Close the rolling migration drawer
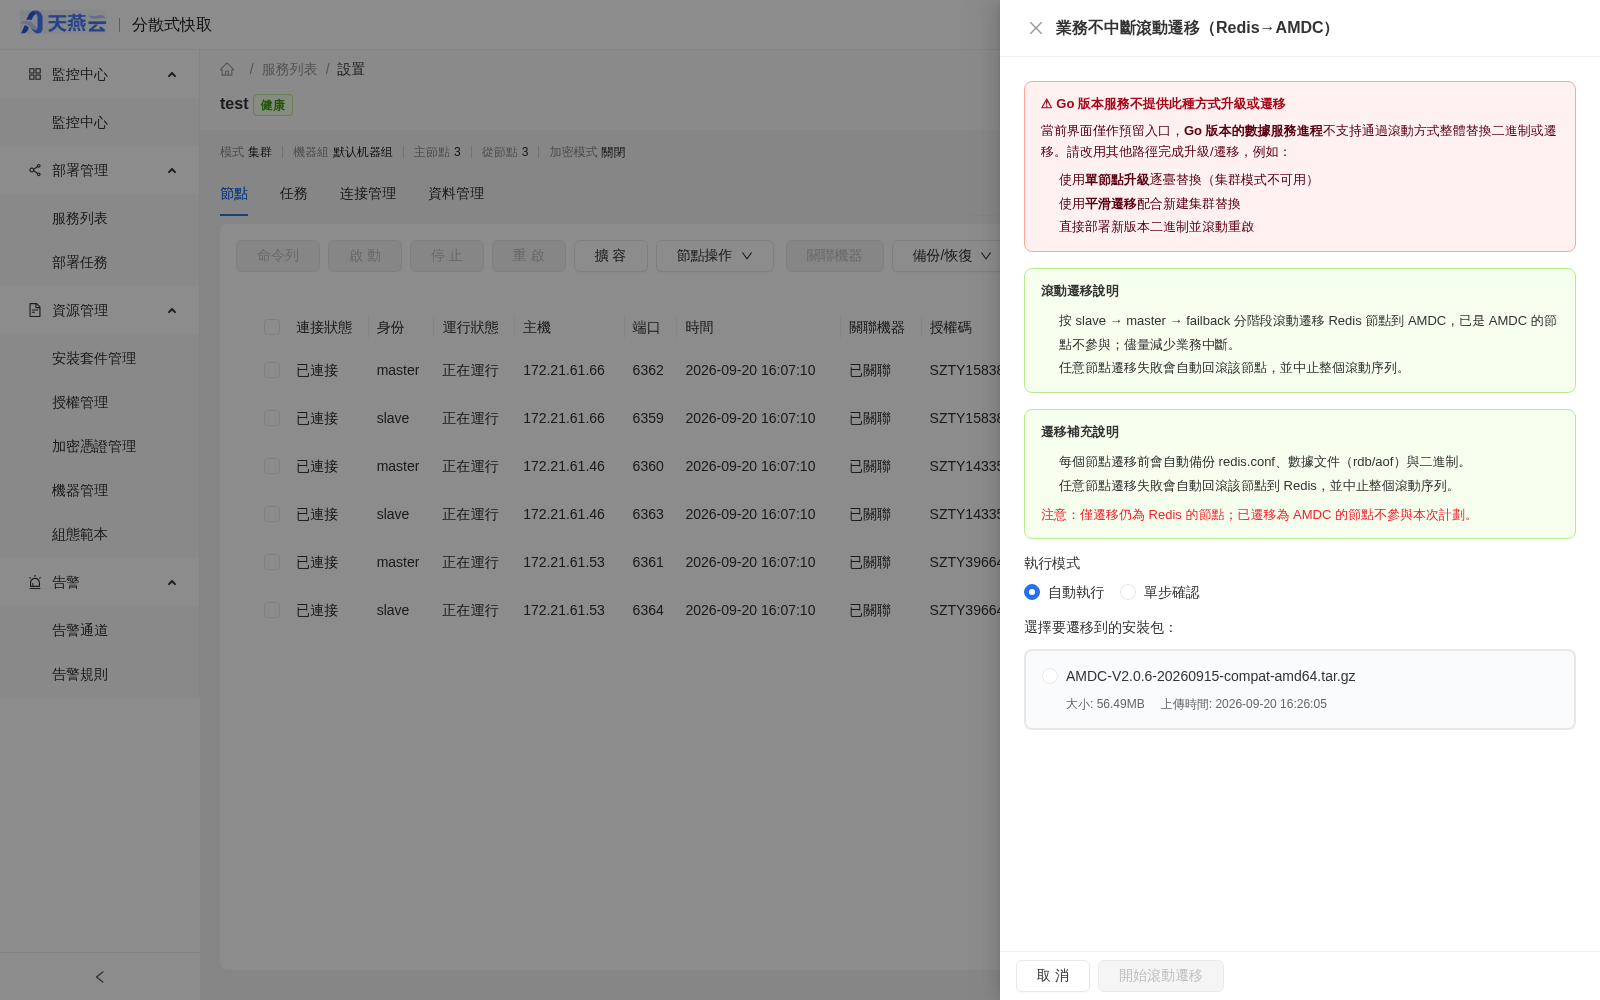Image resolution: width=1600 pixels, height=1000 pixels. [1036, 28]
